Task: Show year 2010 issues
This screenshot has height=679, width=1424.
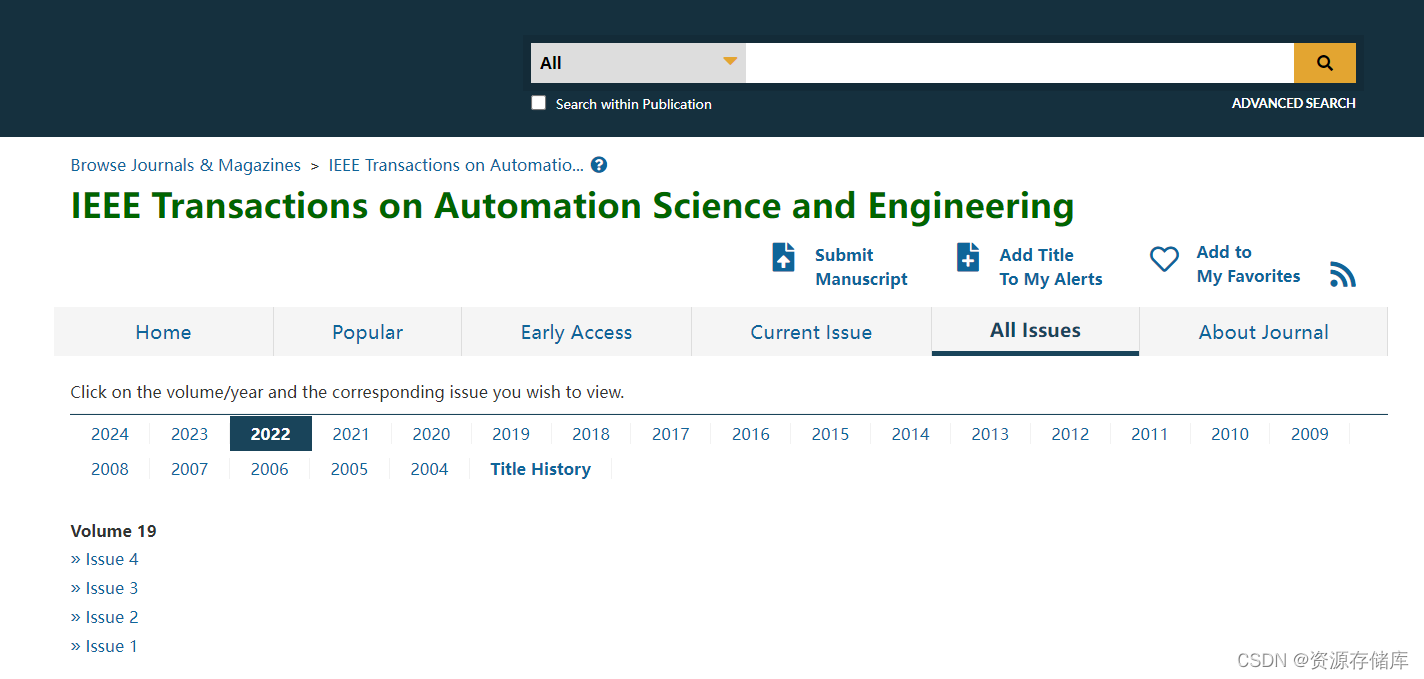Action: (x=1230, y=434)
